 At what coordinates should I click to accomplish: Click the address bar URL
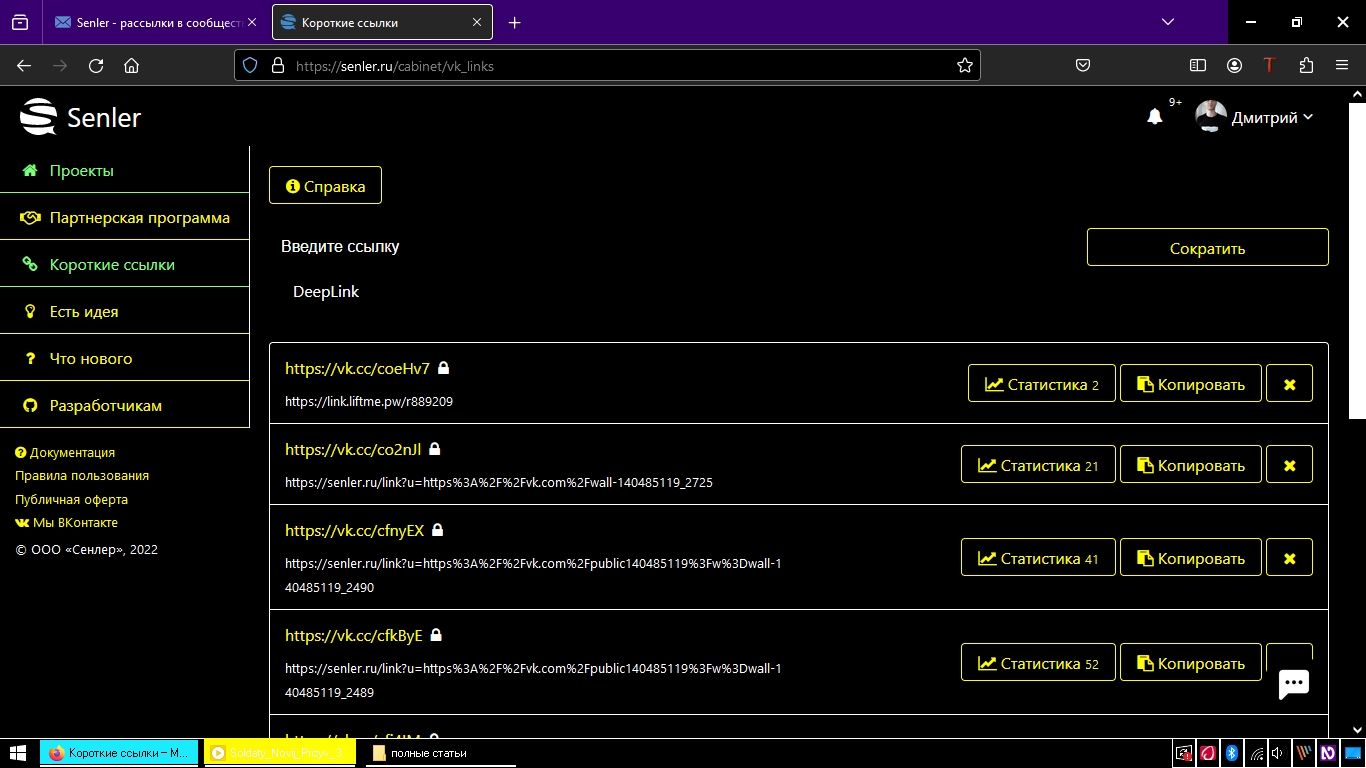click(x=395, y=66)
